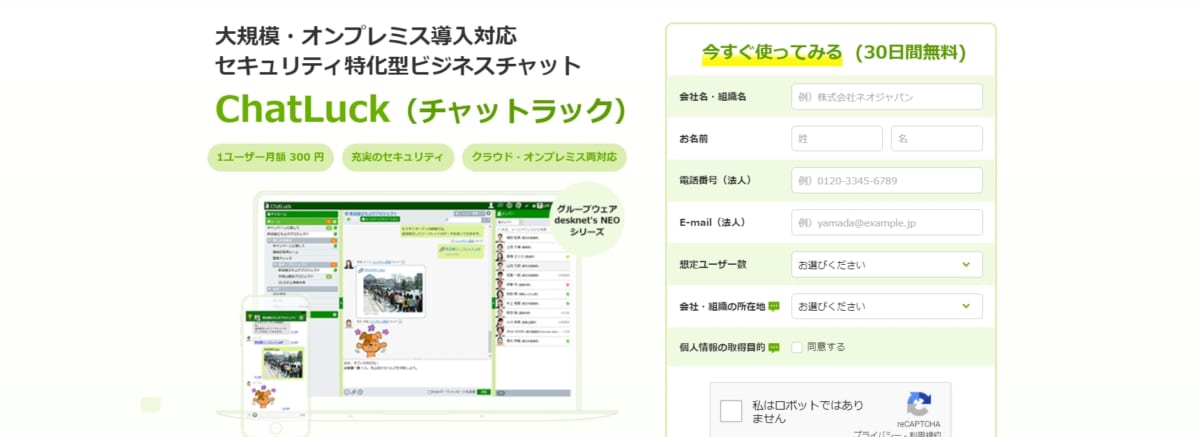
Task: Click the 会社名・組織名 input field
Action: click(x=886, y=97)
